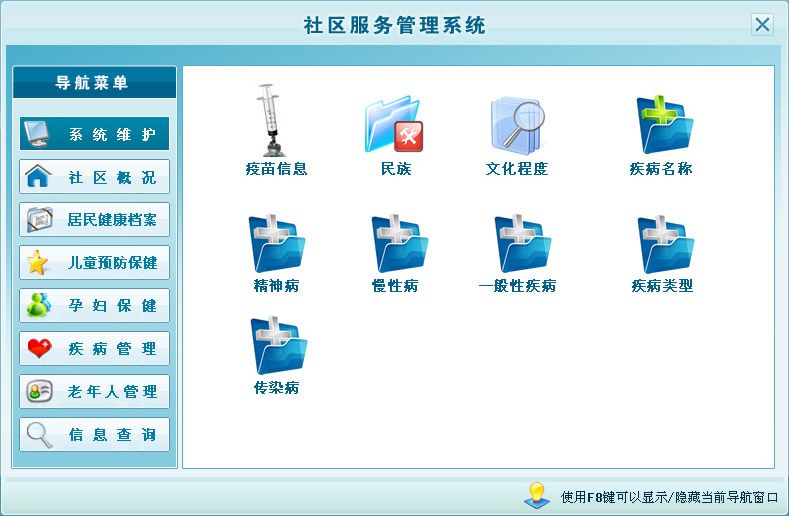Open the 文化程度 magnifier icon
The image size is (789, 516).
click(518, 125)
